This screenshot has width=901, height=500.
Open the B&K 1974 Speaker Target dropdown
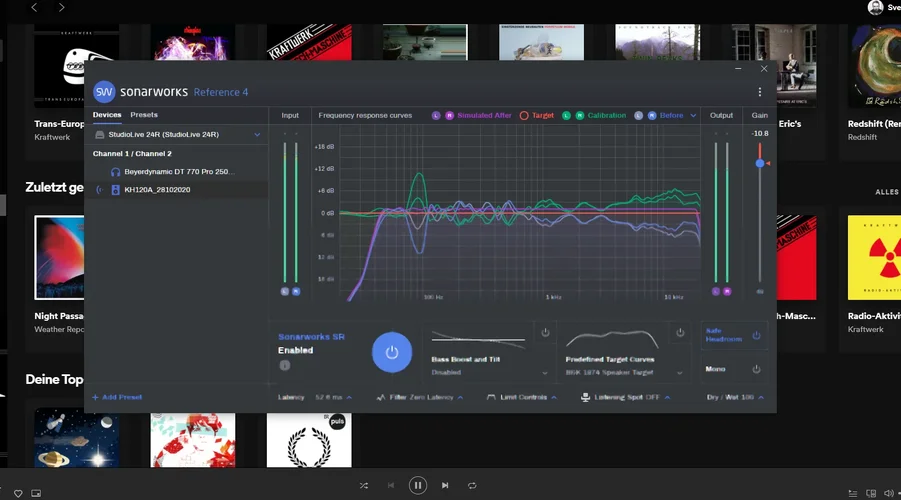pyautogui.click(x=680, y=372)
